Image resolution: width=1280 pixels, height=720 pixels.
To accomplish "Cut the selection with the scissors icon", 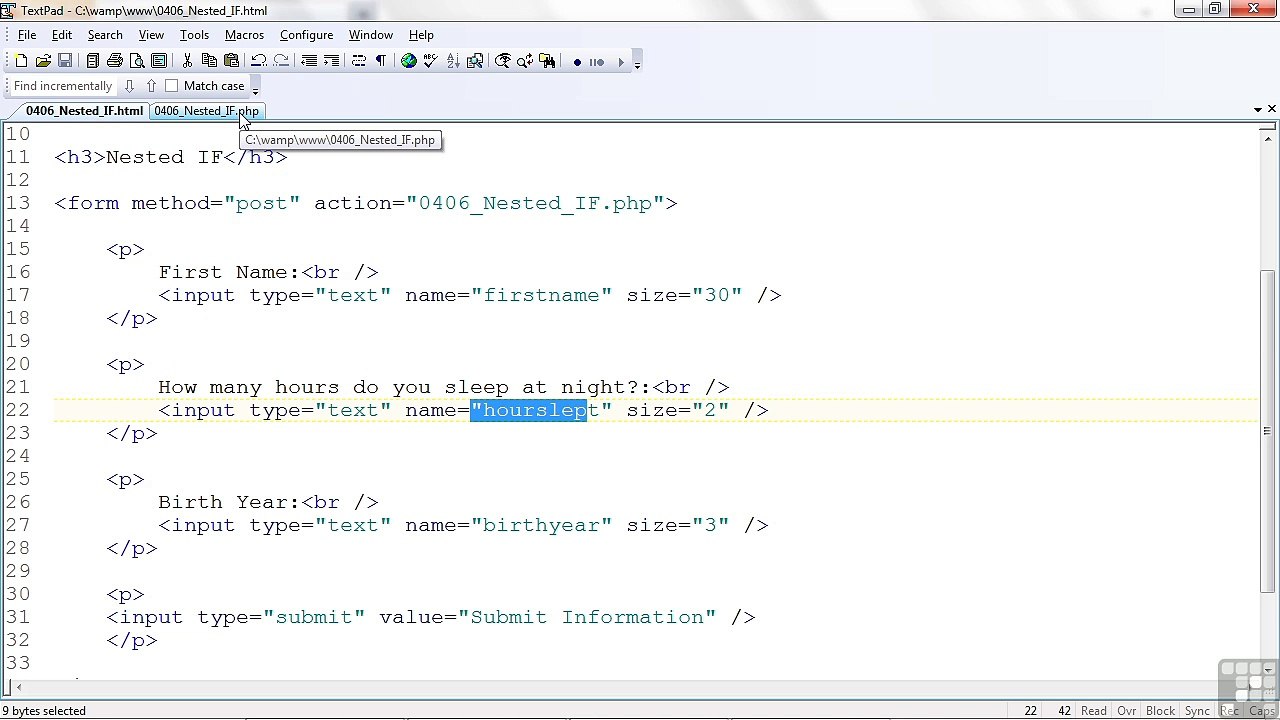I will pos(187,61).
